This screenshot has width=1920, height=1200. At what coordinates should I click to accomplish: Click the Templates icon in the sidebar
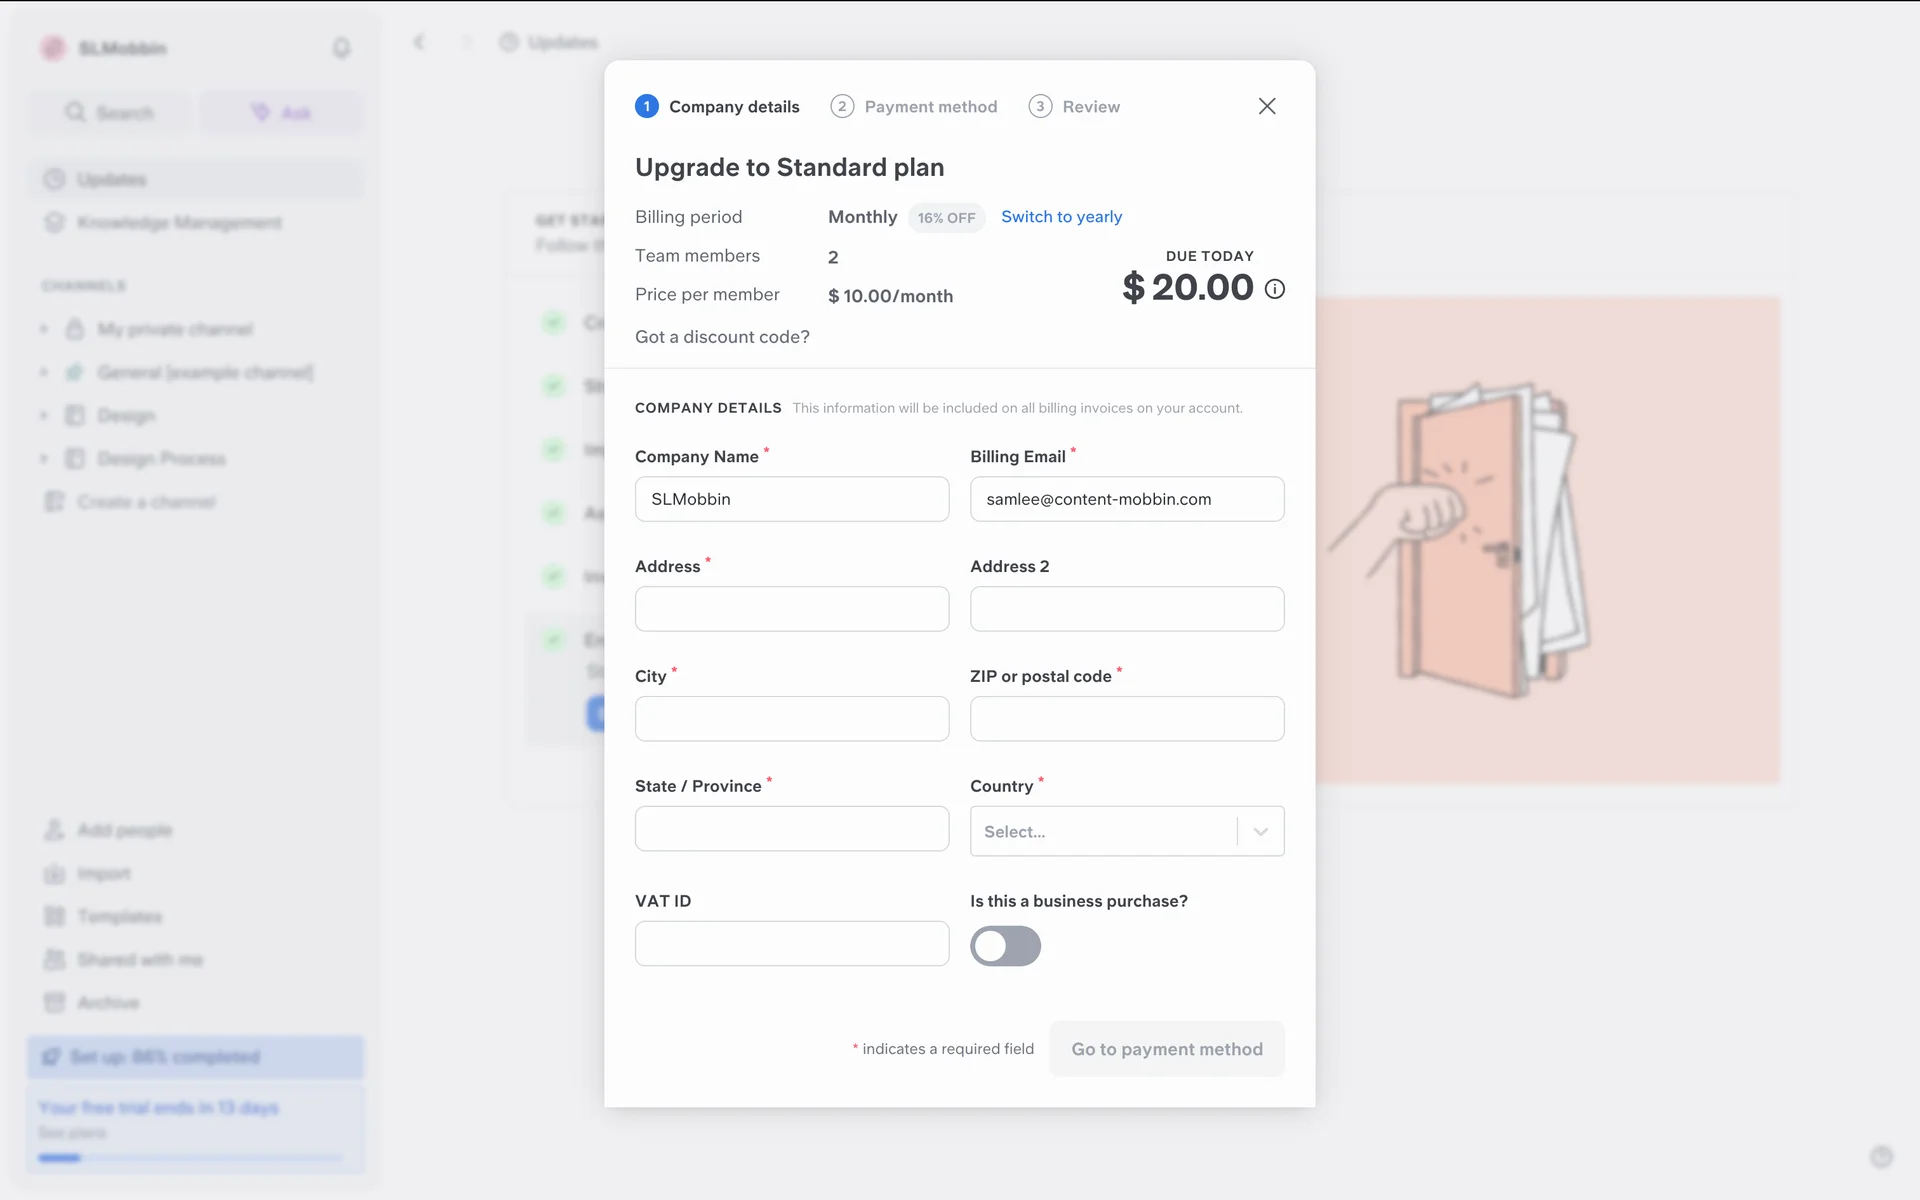tap(54, 916)
